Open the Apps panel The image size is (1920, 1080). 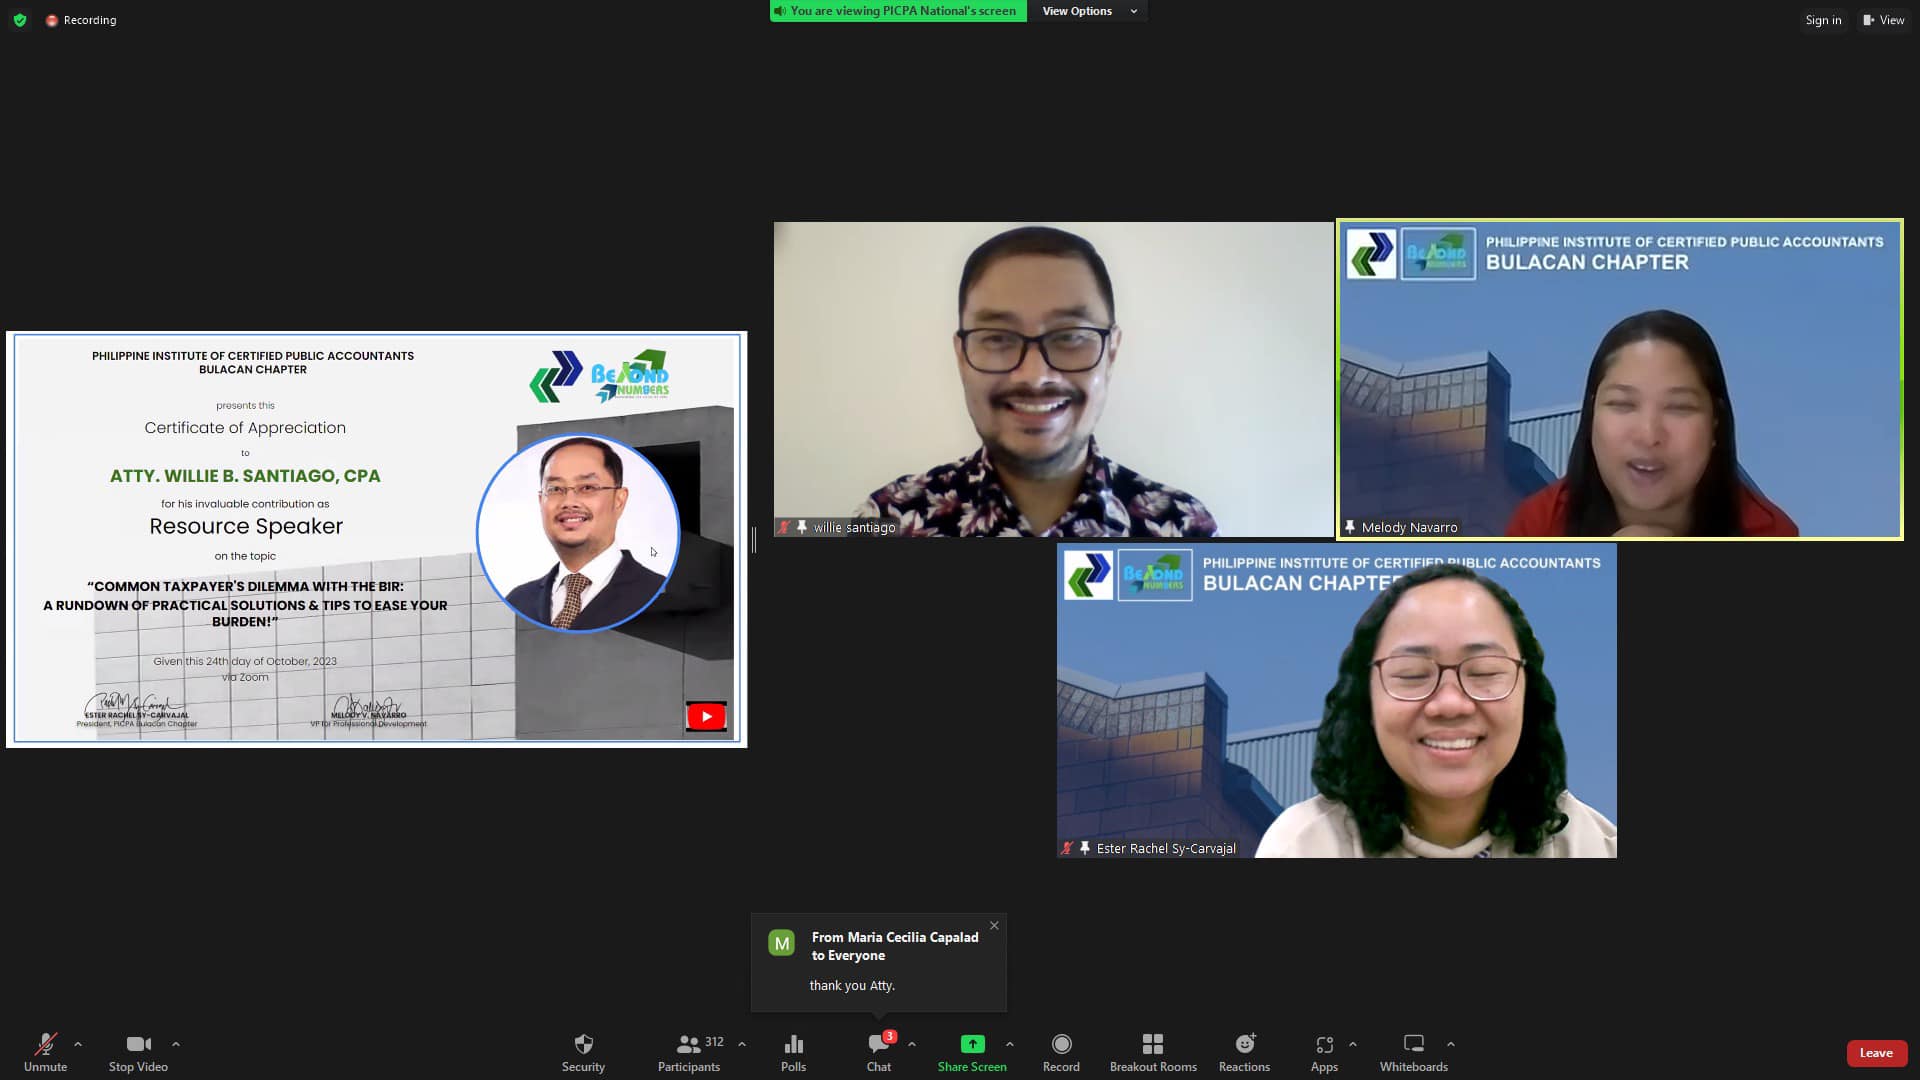(1324, 1052)
